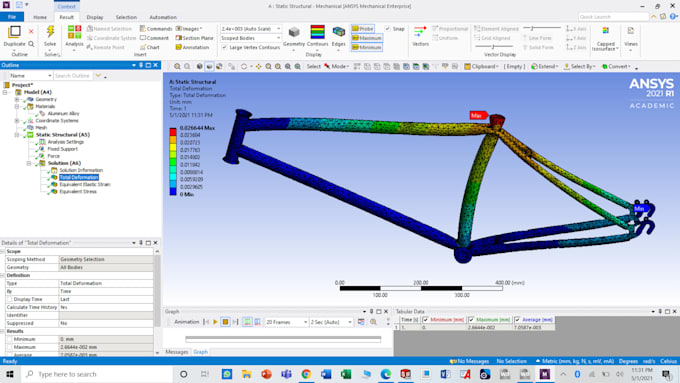Switch to the Messages tab
This screenshot has width=680, height=383.
coord(177,352)
